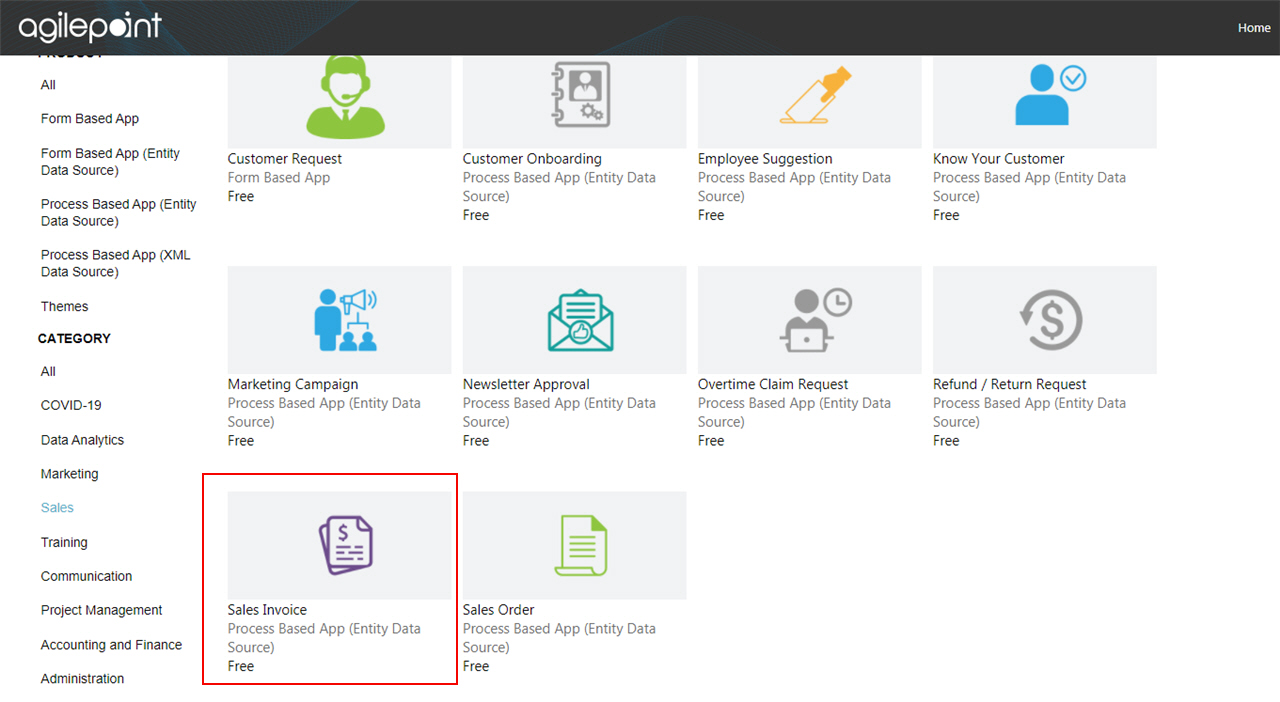Choose the Accounting and Finance category

(111, 645)
